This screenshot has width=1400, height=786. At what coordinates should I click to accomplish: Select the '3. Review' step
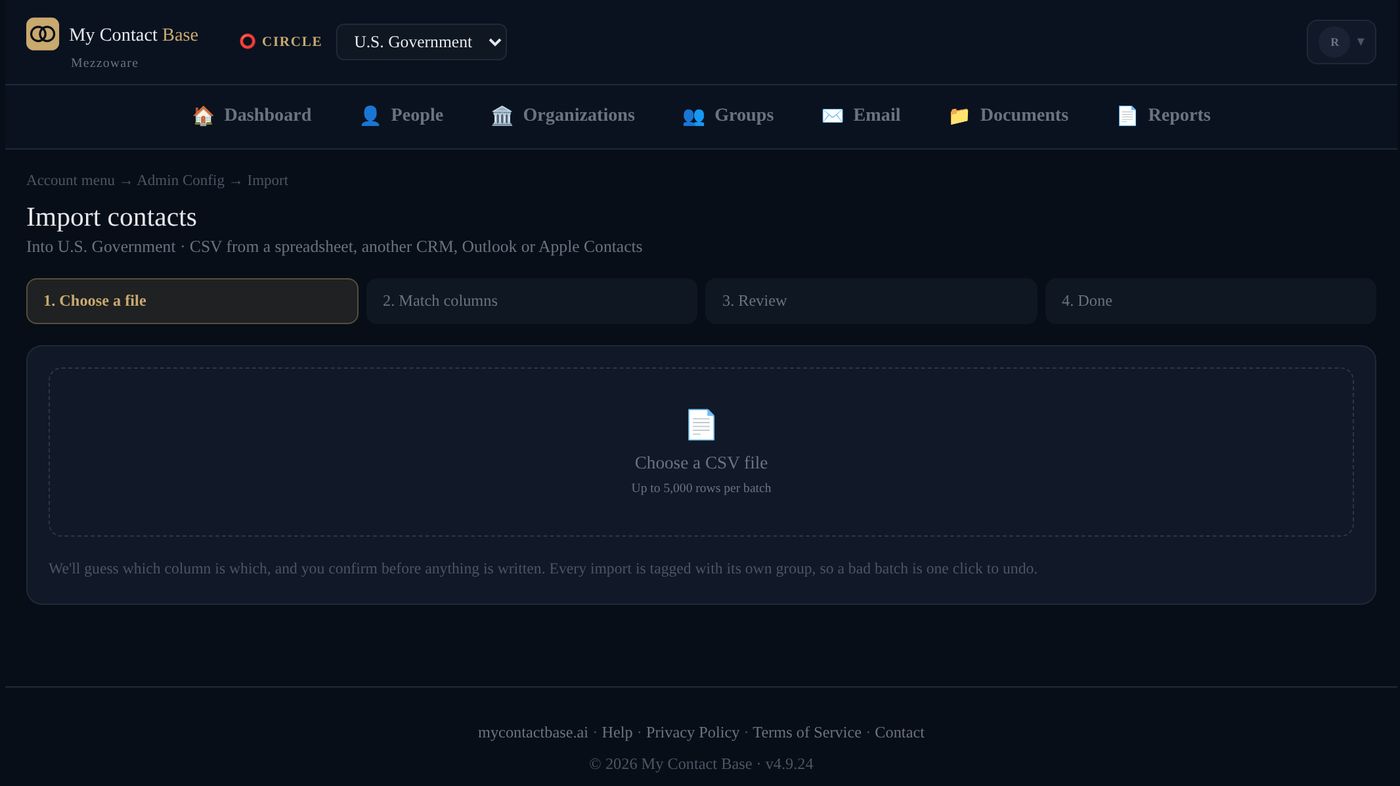[871, 301]
